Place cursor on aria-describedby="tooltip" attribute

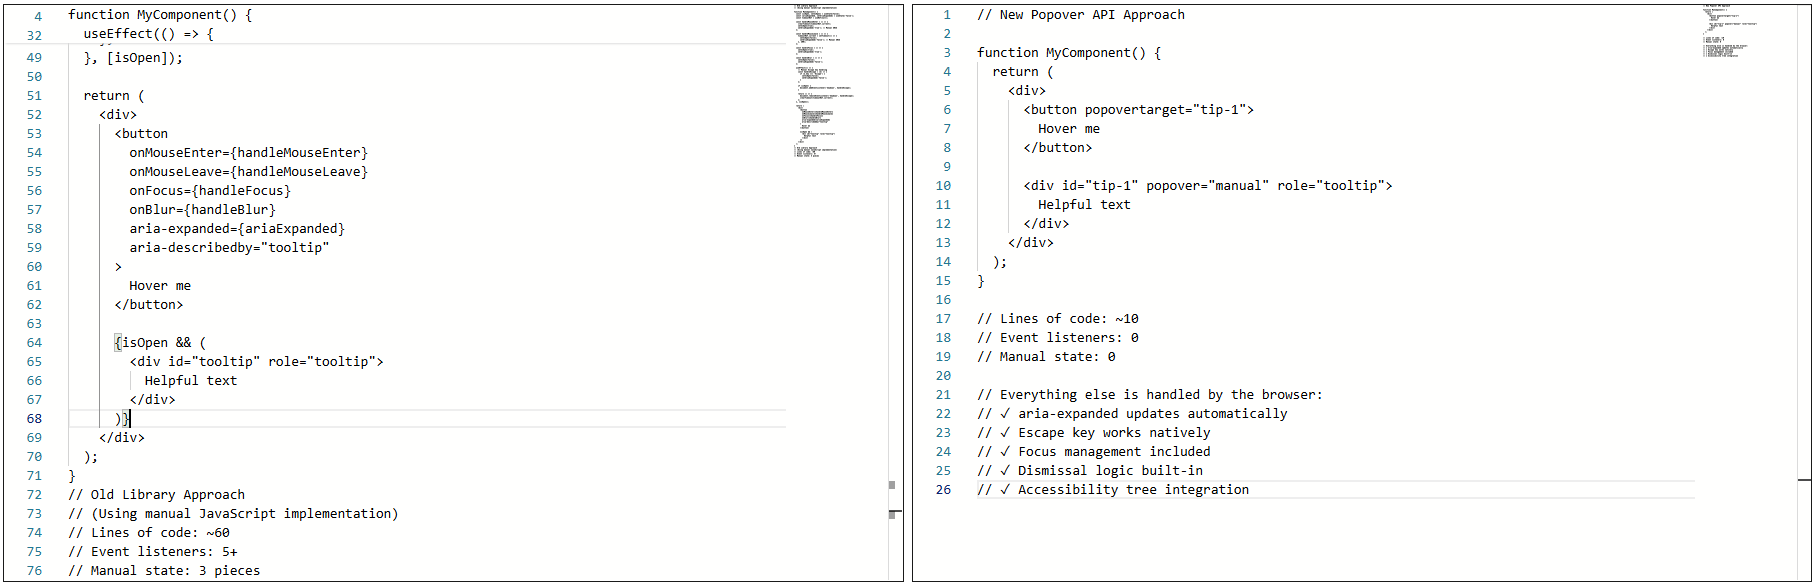point(228,248)
